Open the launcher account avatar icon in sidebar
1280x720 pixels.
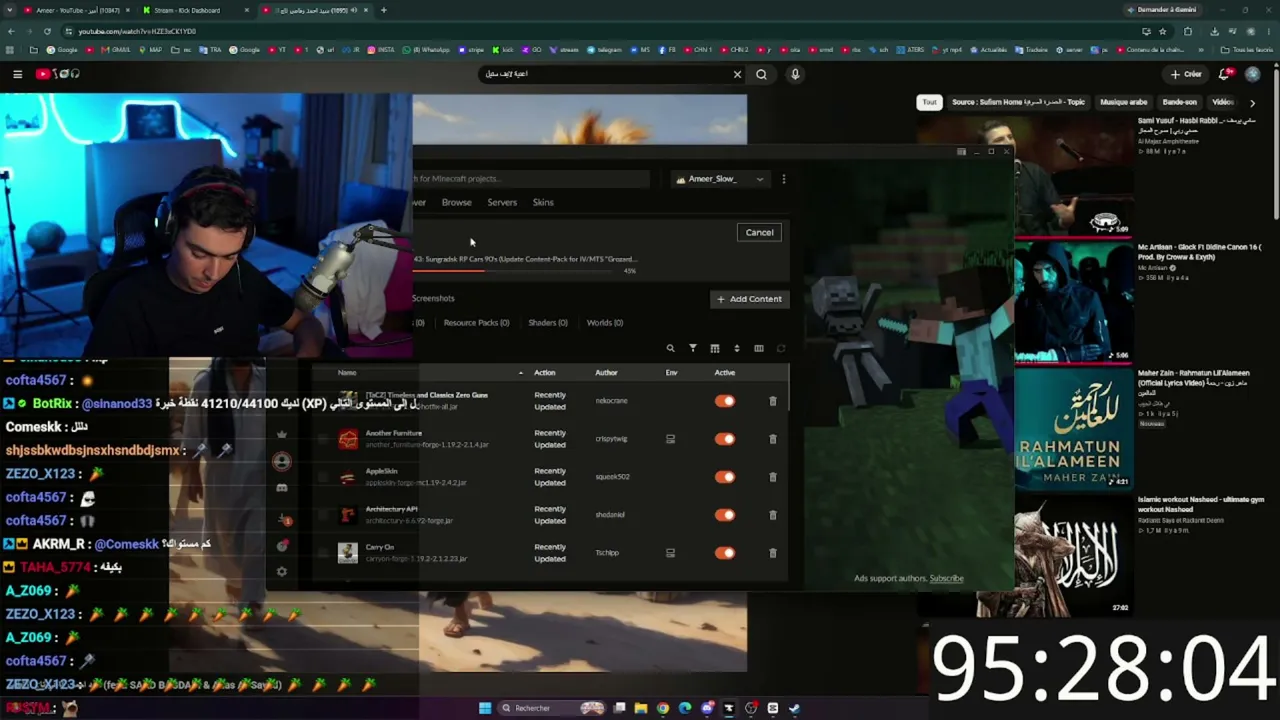(282, 461)
